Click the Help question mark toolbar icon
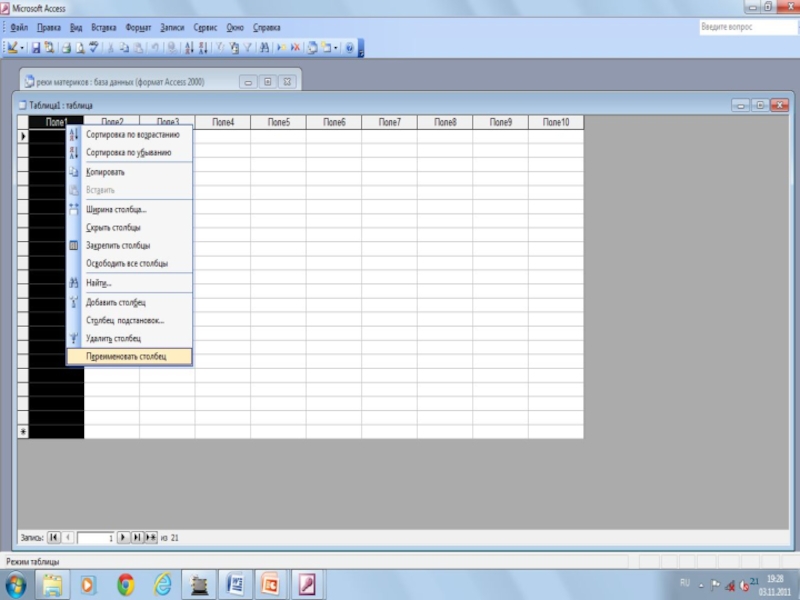The height and width of the screenshot is (600, 800). coord(349,47)
